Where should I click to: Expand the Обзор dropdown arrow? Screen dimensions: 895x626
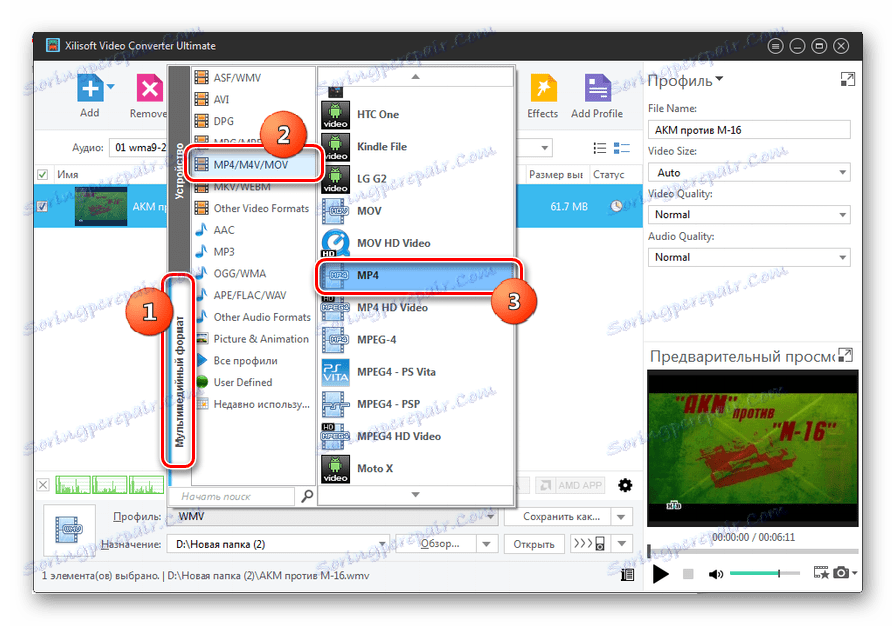tap(486, 544)
